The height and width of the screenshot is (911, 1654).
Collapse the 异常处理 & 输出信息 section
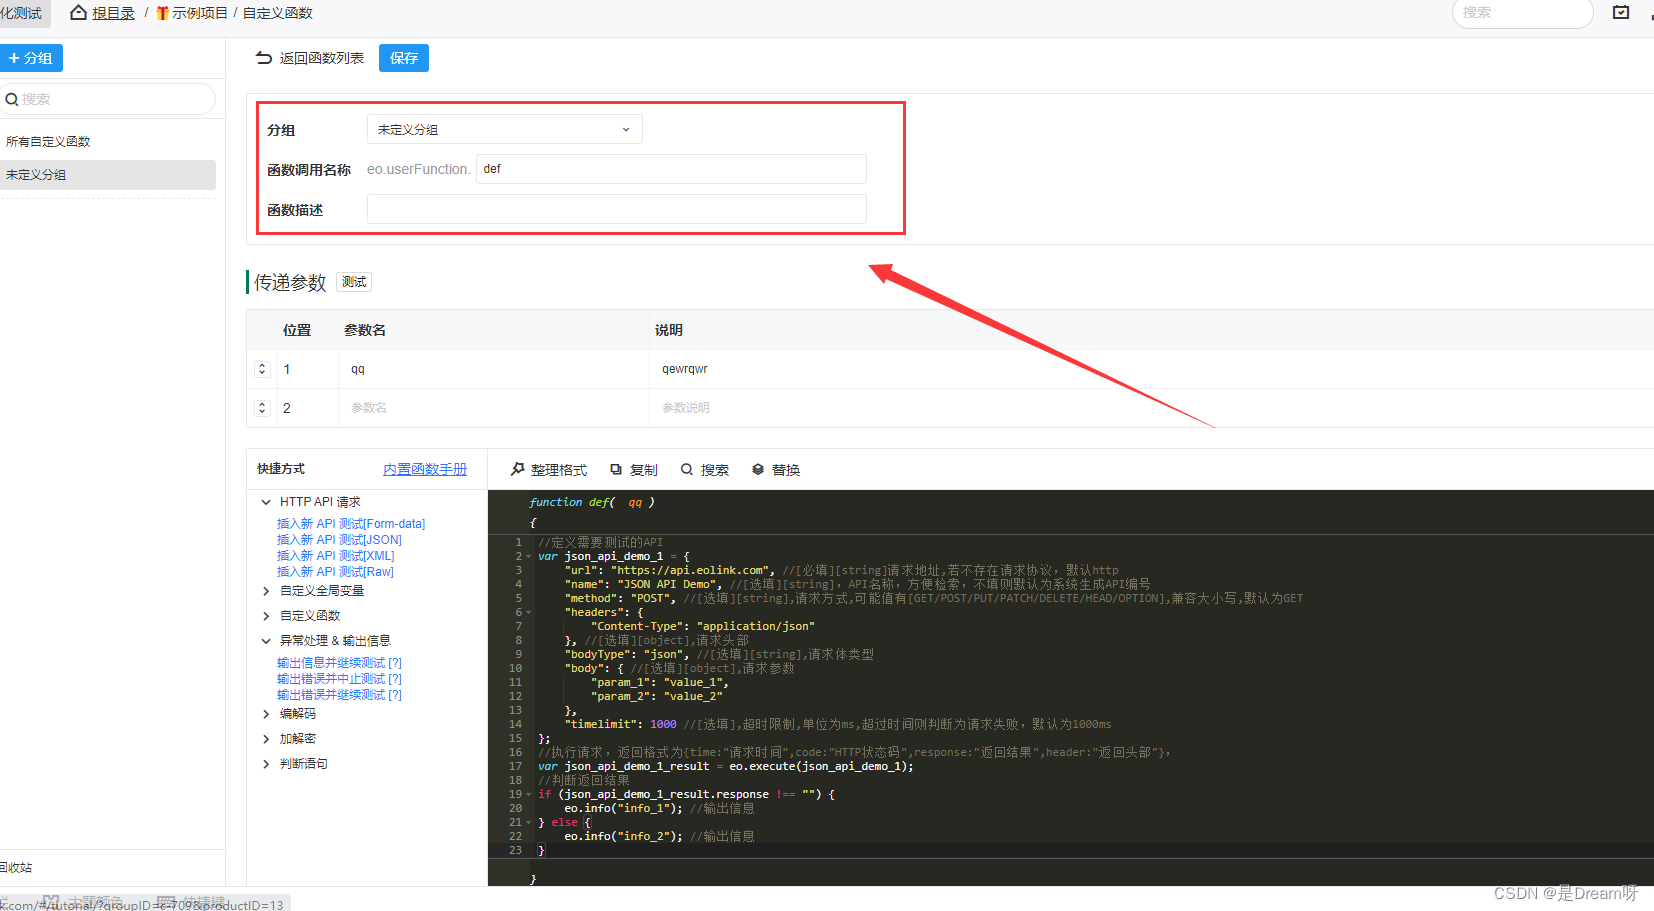tap(266, 641)
